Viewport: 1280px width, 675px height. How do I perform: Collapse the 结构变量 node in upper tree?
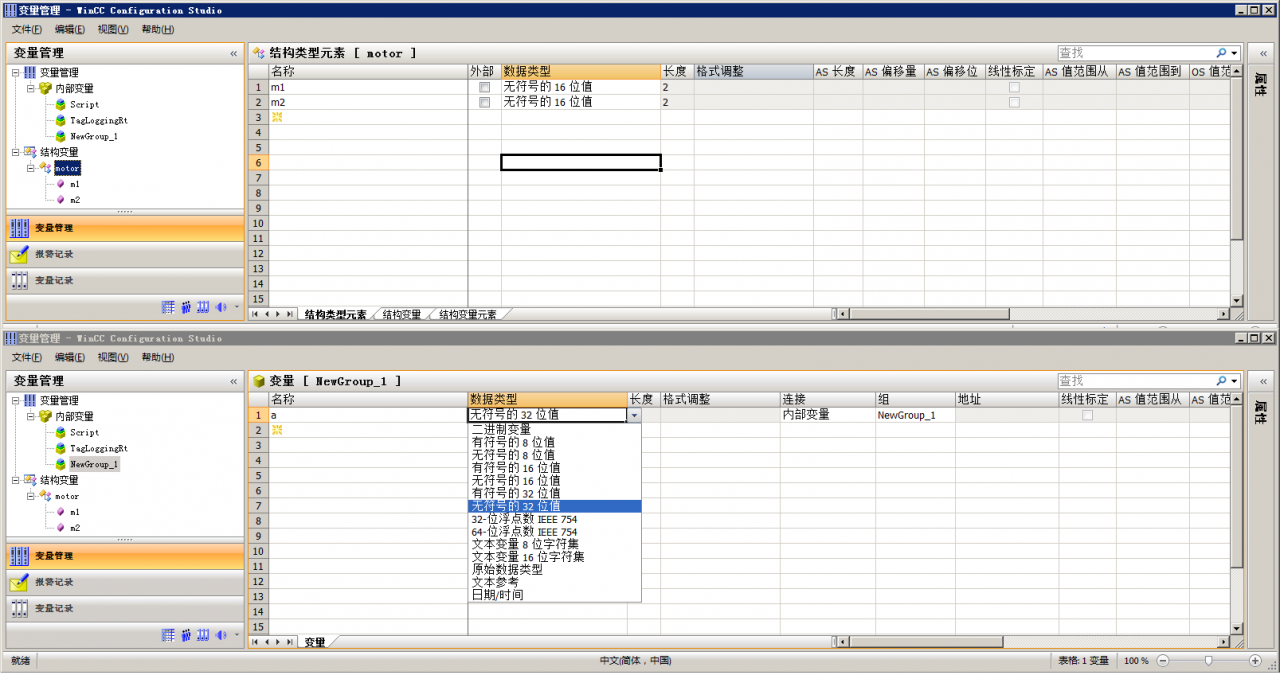15,152
